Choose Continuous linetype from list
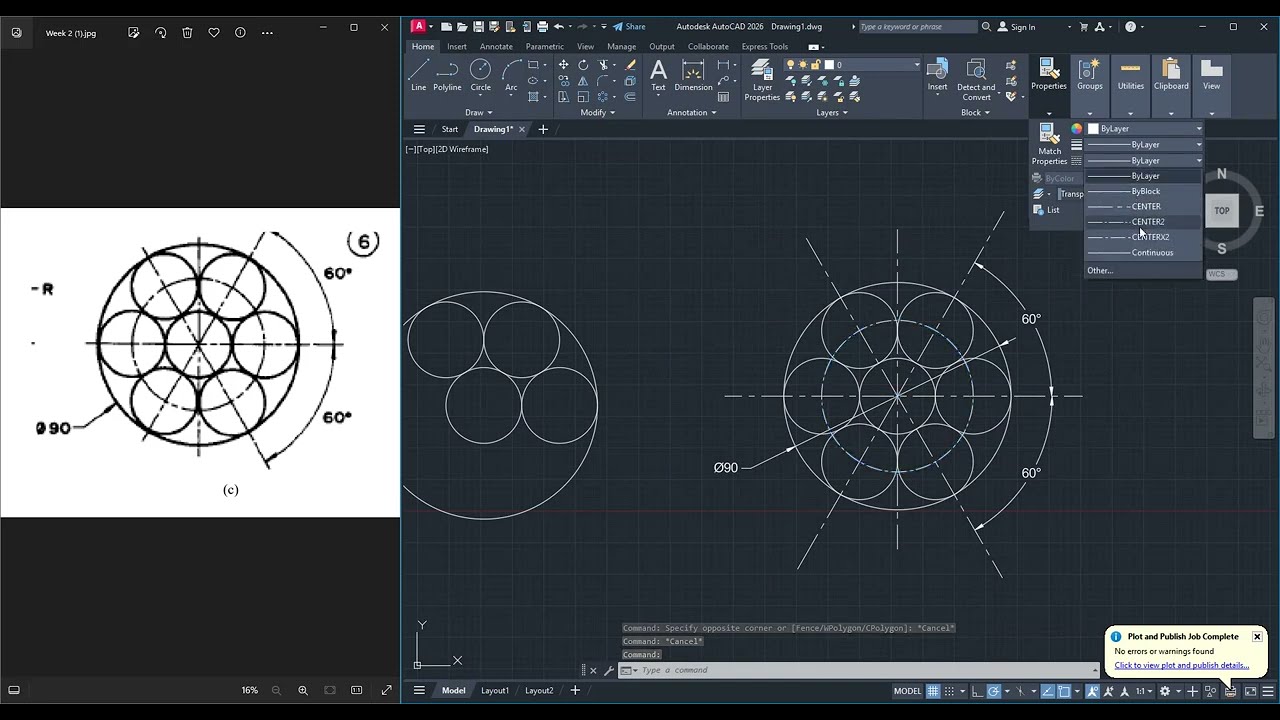 [x=1144, y=252]
